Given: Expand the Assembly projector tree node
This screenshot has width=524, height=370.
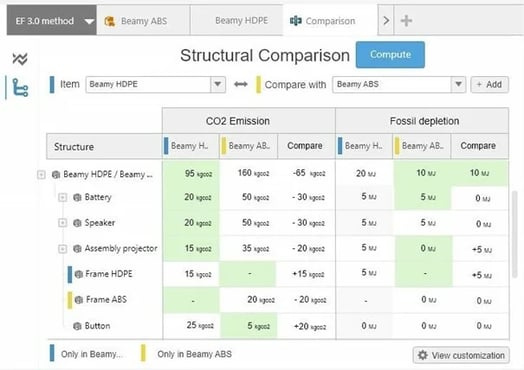Looking at the screenshot, I should pyautogui.click(x=62, y=249).
